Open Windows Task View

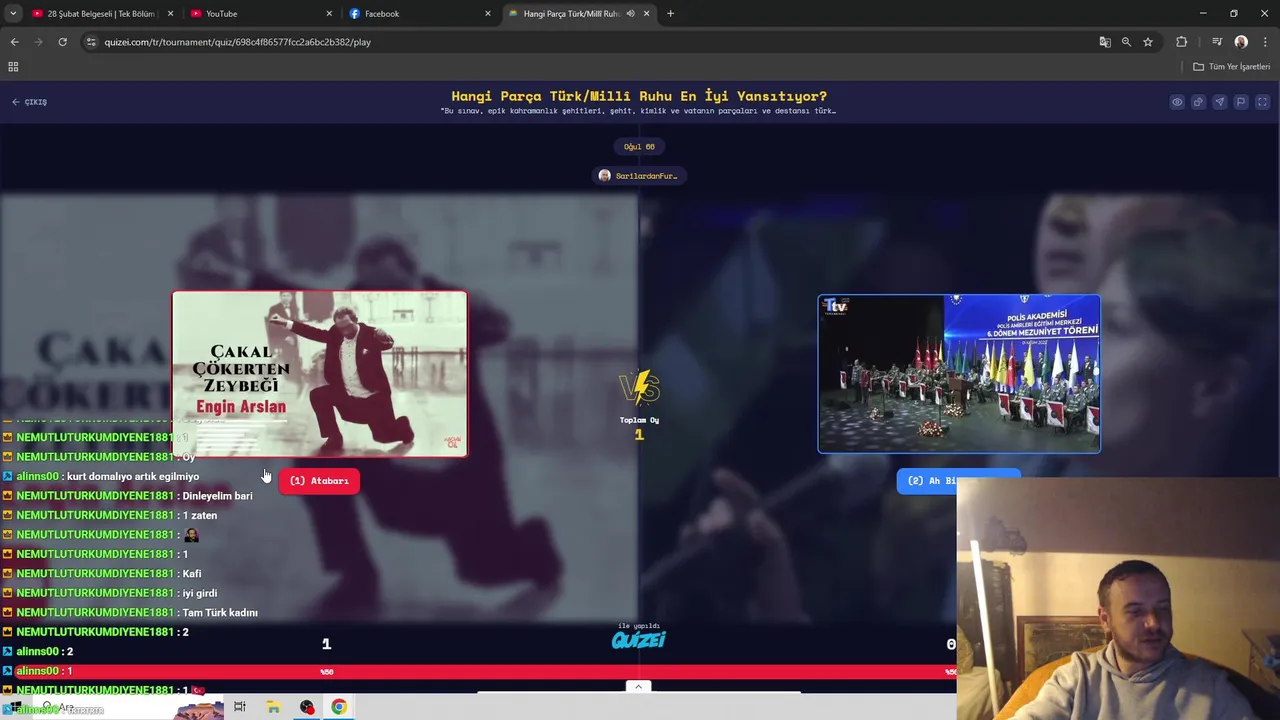click(240, 707)
